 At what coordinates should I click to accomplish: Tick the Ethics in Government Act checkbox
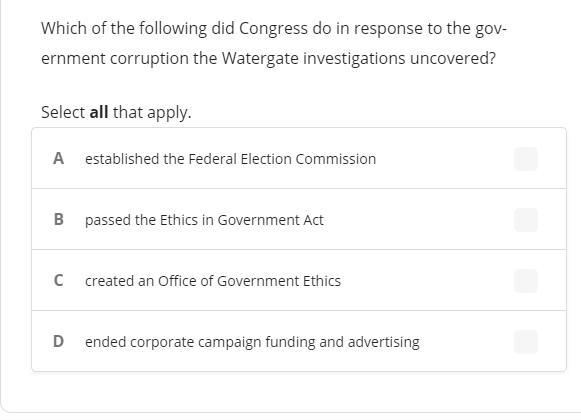[x=526, y=220]
